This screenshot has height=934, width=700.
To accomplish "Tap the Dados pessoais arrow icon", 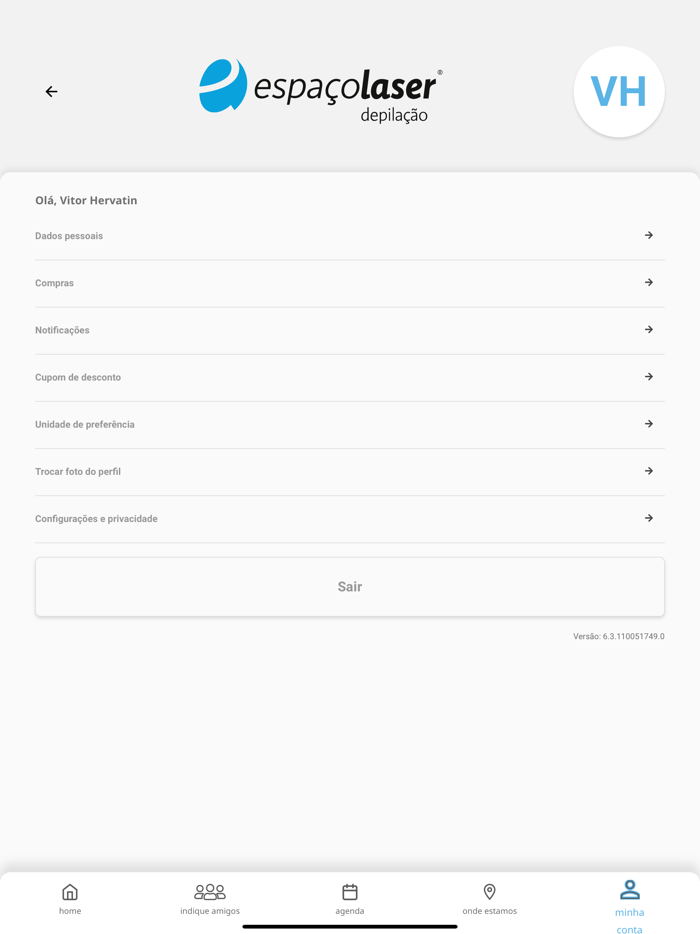I will pos(649,235).
